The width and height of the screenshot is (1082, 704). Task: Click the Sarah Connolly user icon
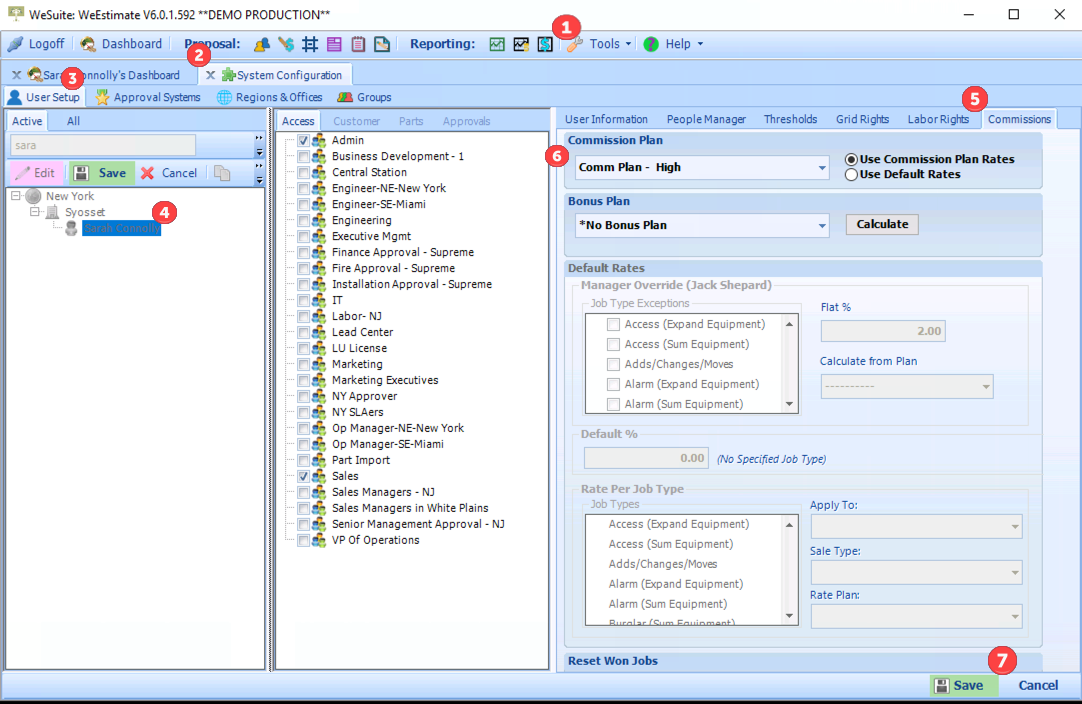pos(71,228)
